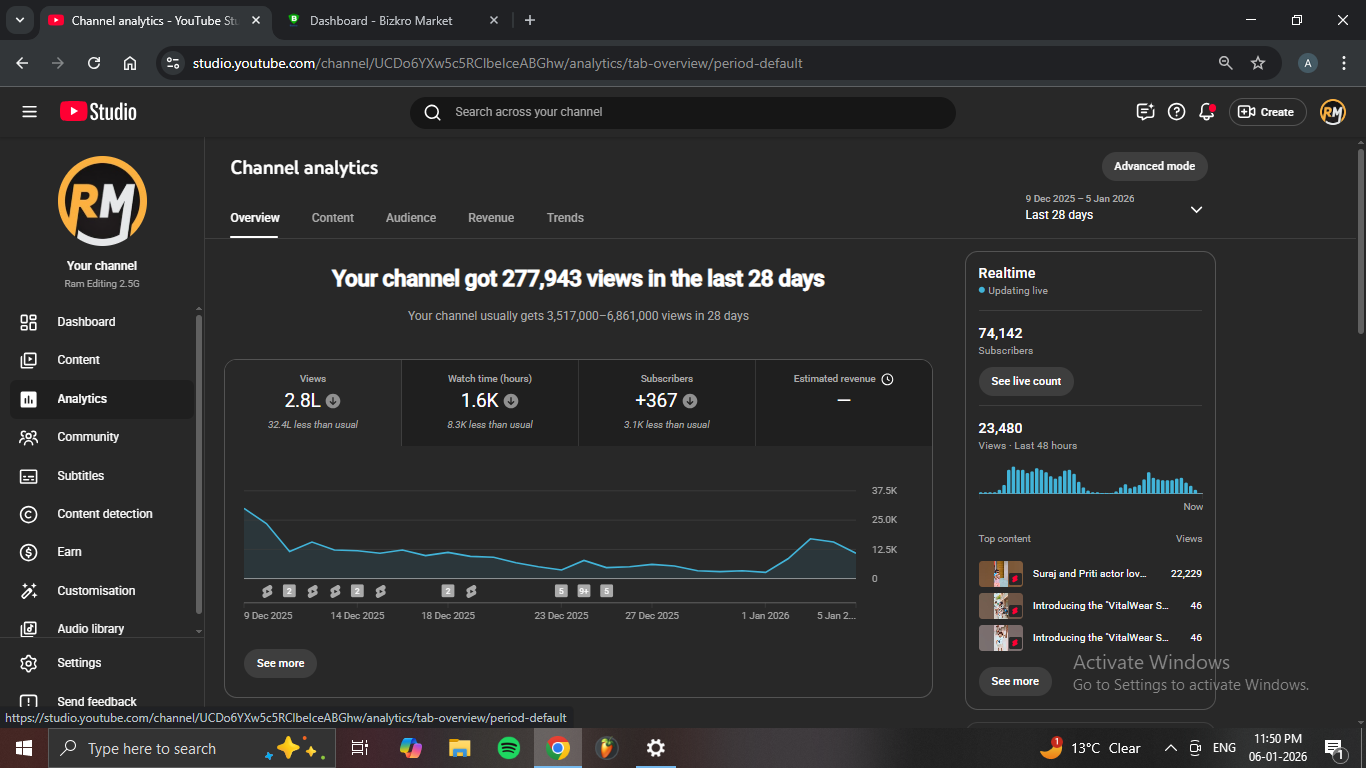Switch to the Revenue analytics tab
This screenshot has width=1366, height=768.
[x=491, y=218]
